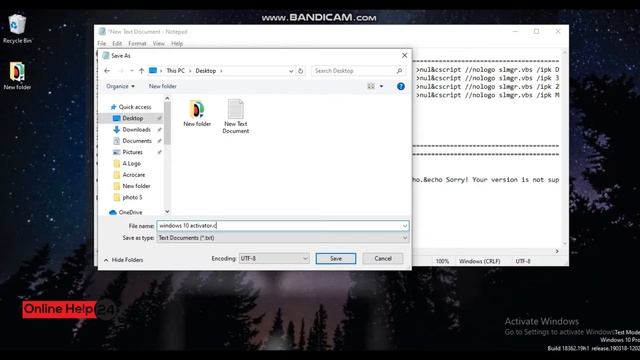Change the file view layout icon
This screenshot has height=360, width=640.
[x=371, y=86]
